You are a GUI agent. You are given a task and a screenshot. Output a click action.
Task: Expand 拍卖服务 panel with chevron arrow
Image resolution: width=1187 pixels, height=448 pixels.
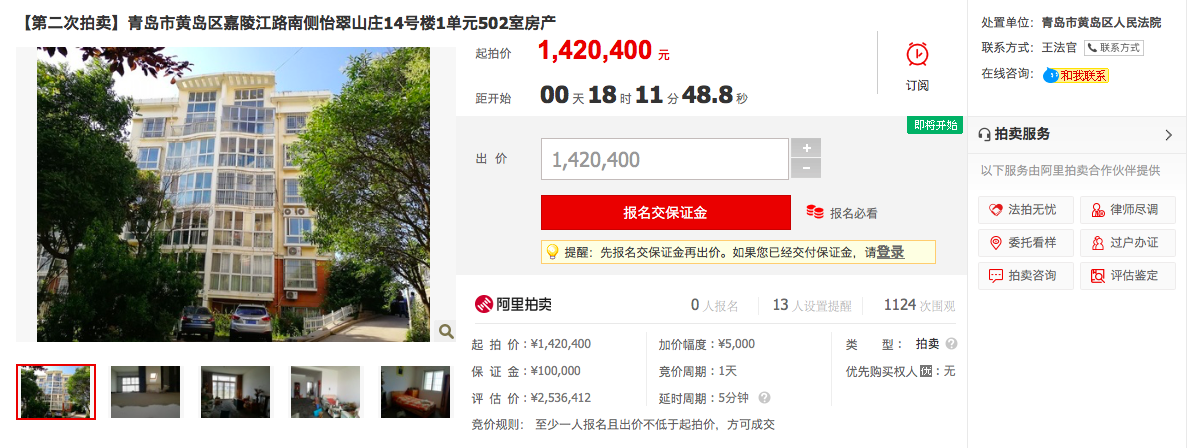[x=1168, y=135]
